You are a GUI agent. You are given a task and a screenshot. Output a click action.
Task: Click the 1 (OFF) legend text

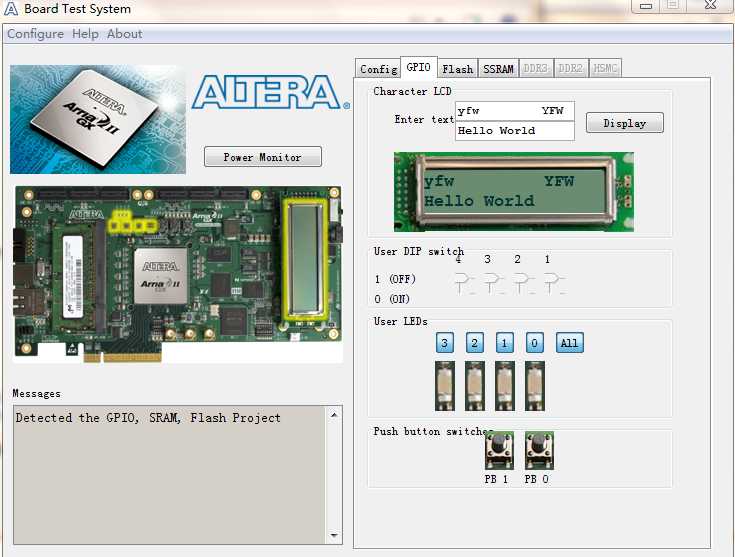point(395,279)
